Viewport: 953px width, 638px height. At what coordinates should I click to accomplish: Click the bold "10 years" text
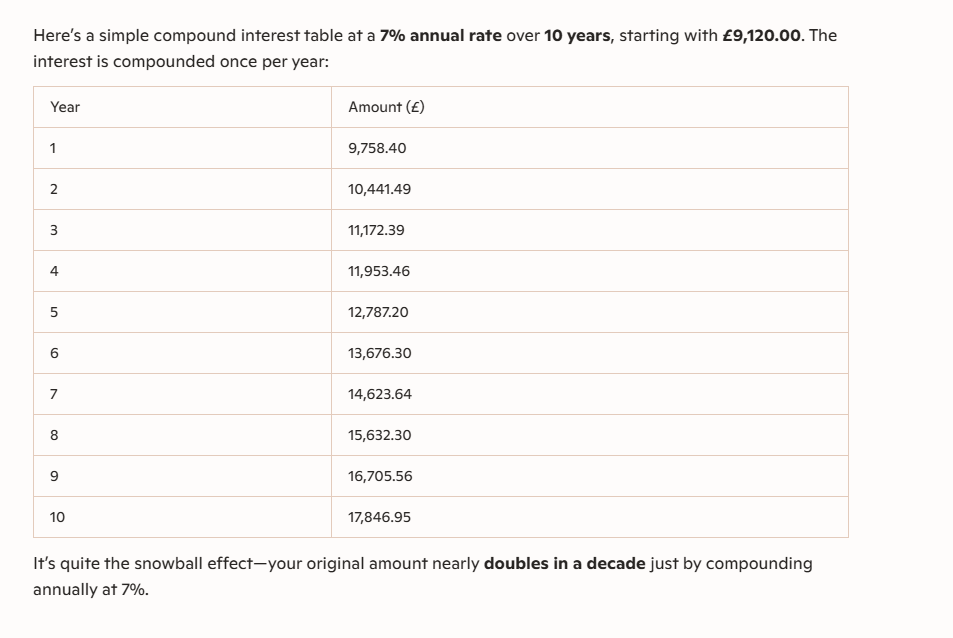(577, 36)
